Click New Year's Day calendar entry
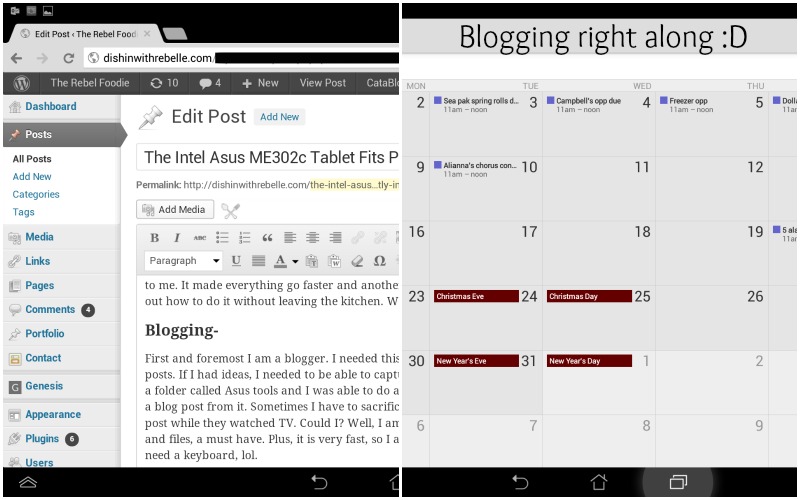 point(589,361)
